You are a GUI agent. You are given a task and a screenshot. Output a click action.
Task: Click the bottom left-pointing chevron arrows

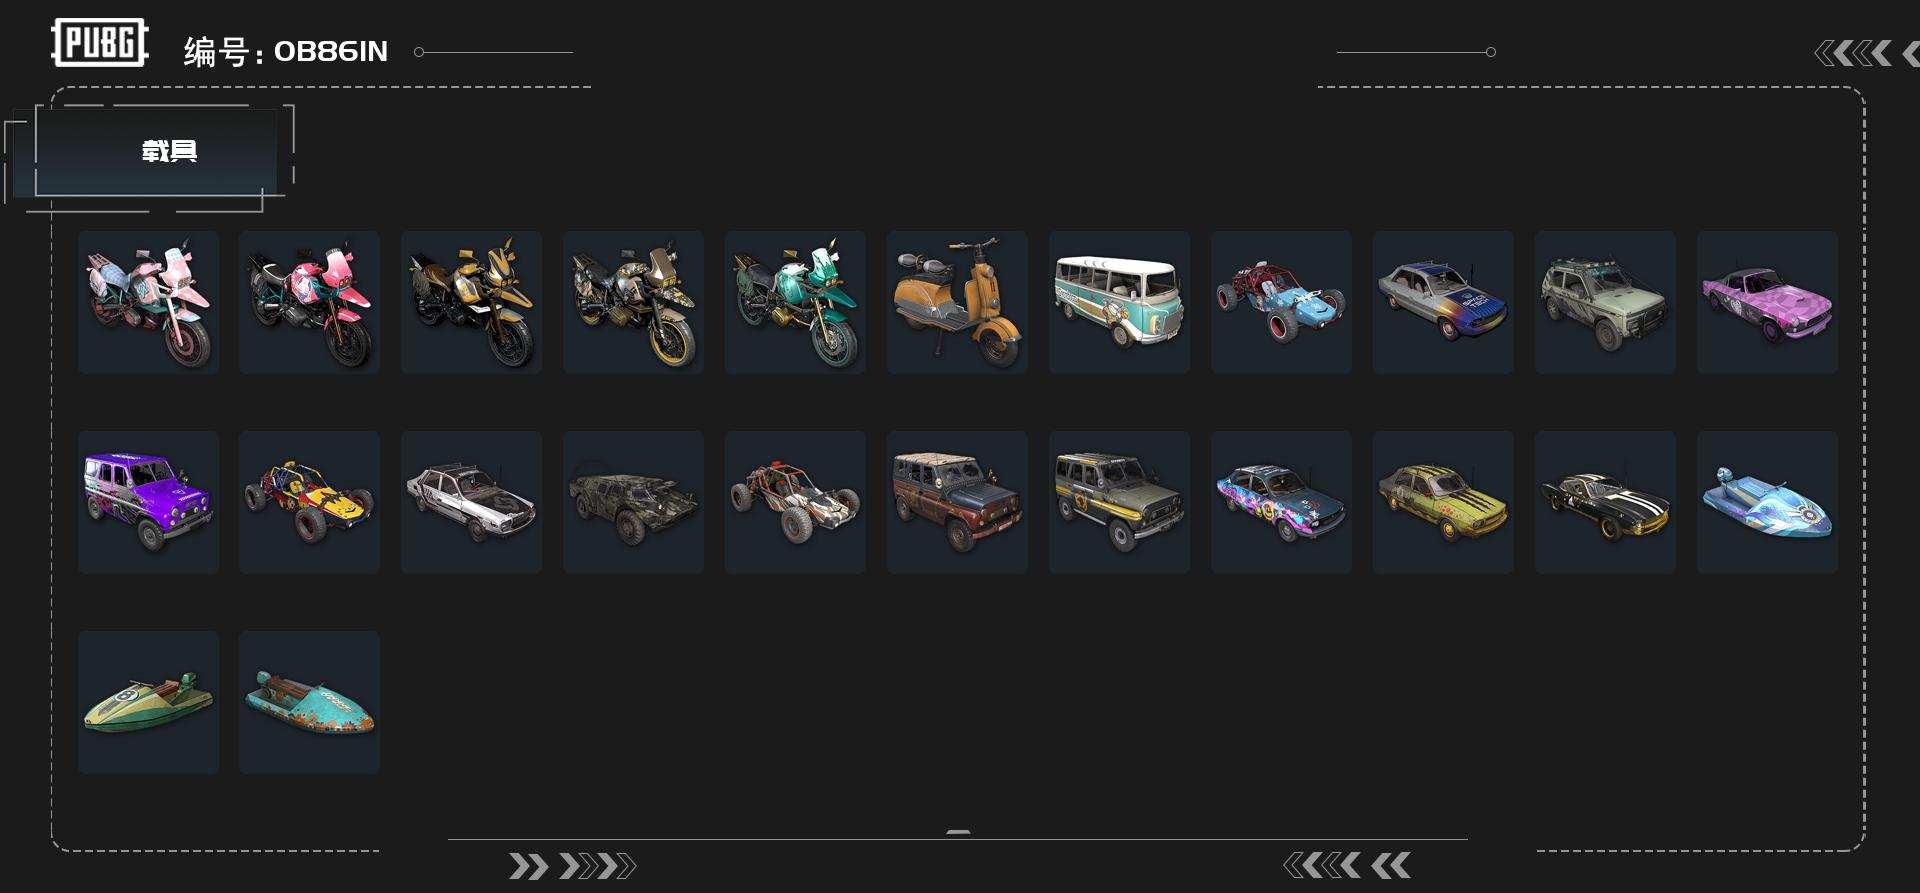click(x=1347, y=865)
